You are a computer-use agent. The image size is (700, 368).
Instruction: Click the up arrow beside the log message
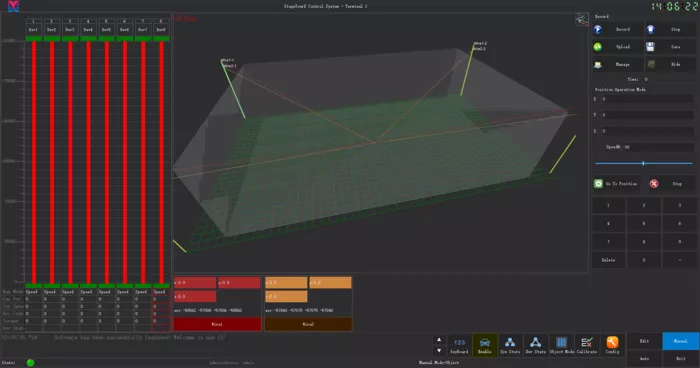(439, 340)
